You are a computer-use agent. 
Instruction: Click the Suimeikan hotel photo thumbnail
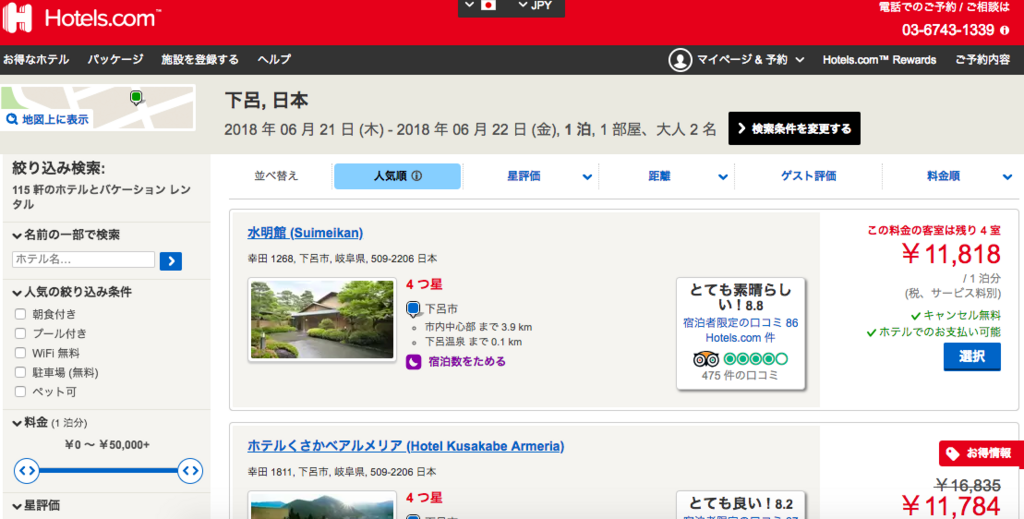(323, 320)
